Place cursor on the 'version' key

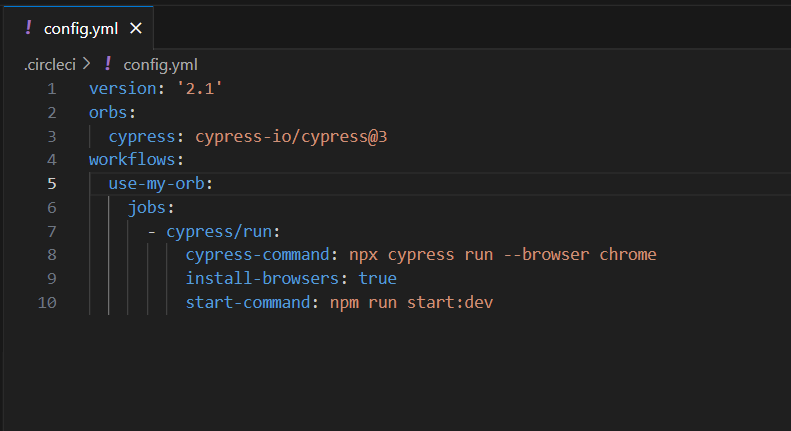123,88
